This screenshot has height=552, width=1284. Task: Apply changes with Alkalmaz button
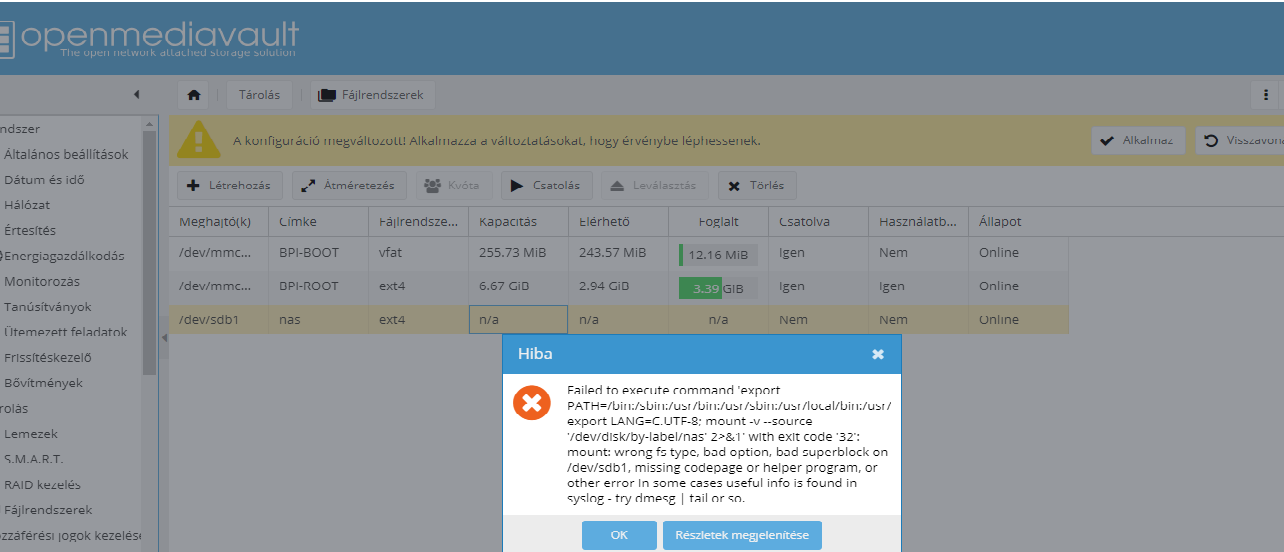click(1138, 140)
